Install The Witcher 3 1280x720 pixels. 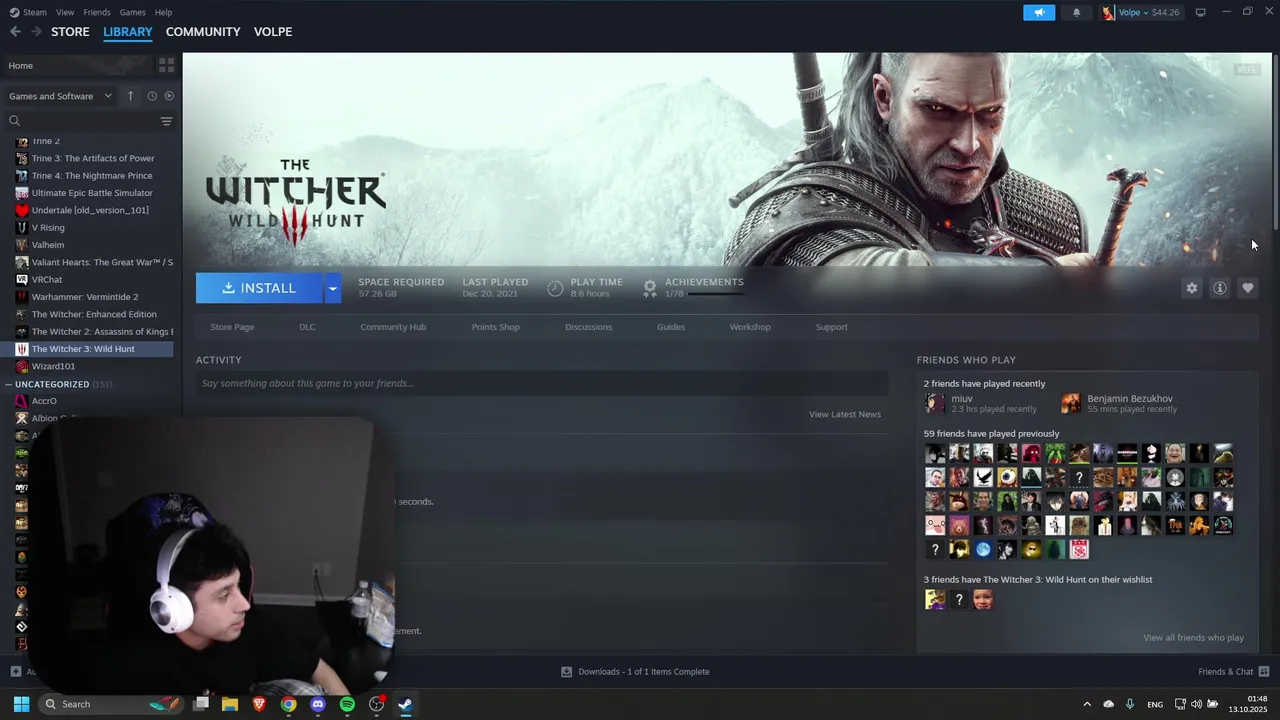click(x=259, y=288)
